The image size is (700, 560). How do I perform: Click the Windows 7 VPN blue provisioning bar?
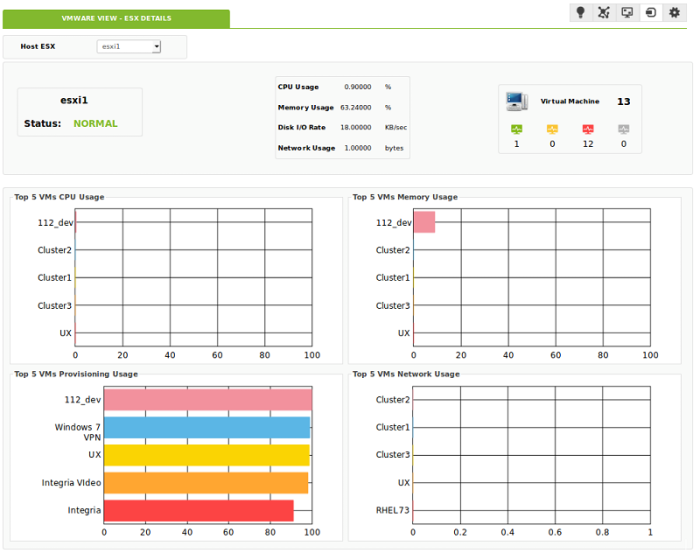pos(207,427)
